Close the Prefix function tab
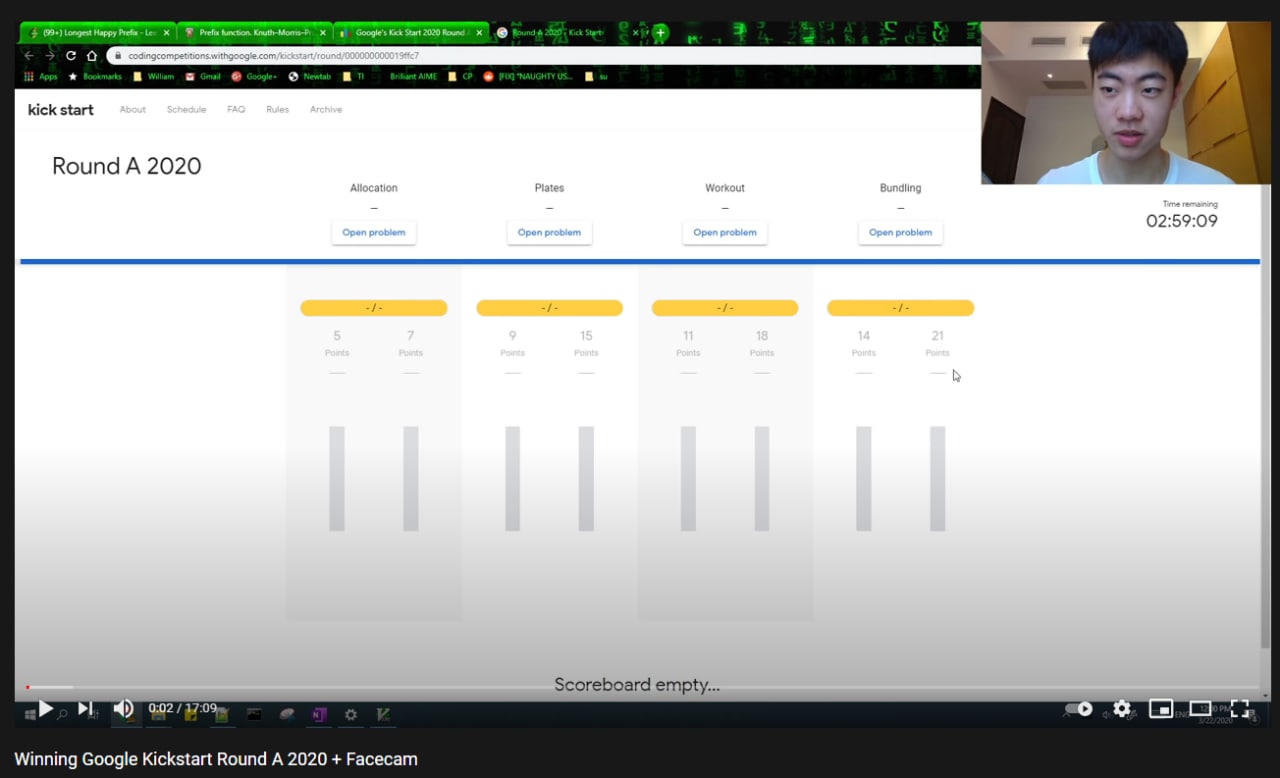1280x778 pixels. point(322,33)
